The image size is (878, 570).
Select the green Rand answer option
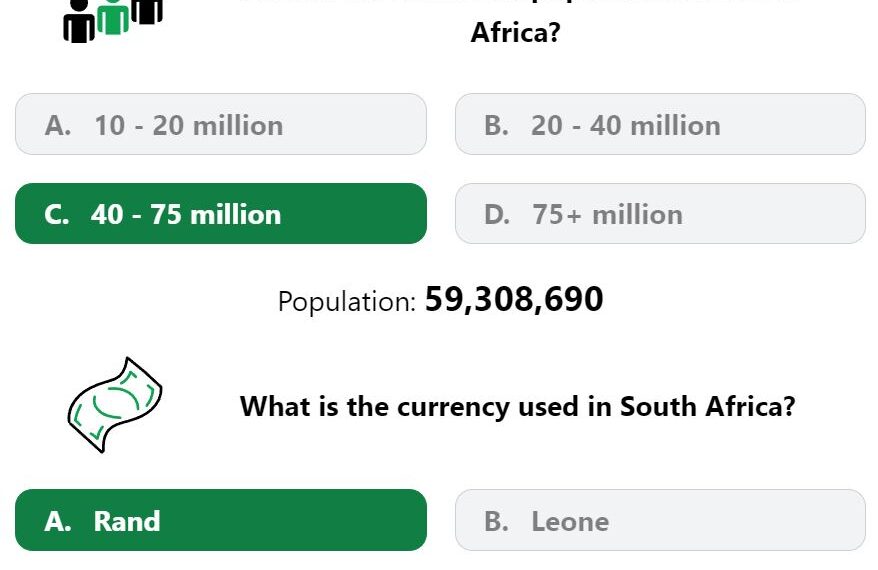(x=221, y=520)
